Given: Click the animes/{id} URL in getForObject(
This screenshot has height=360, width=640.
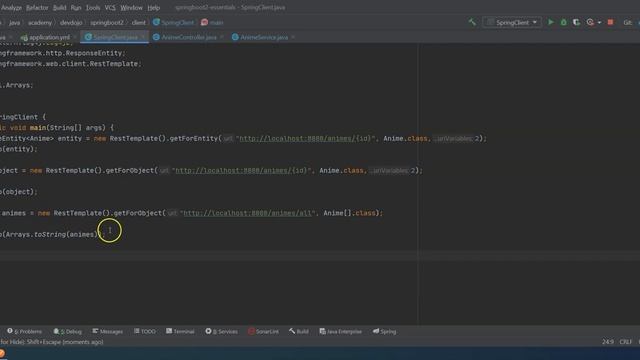Looking at the screenshot, I should (x=241, y=171).
